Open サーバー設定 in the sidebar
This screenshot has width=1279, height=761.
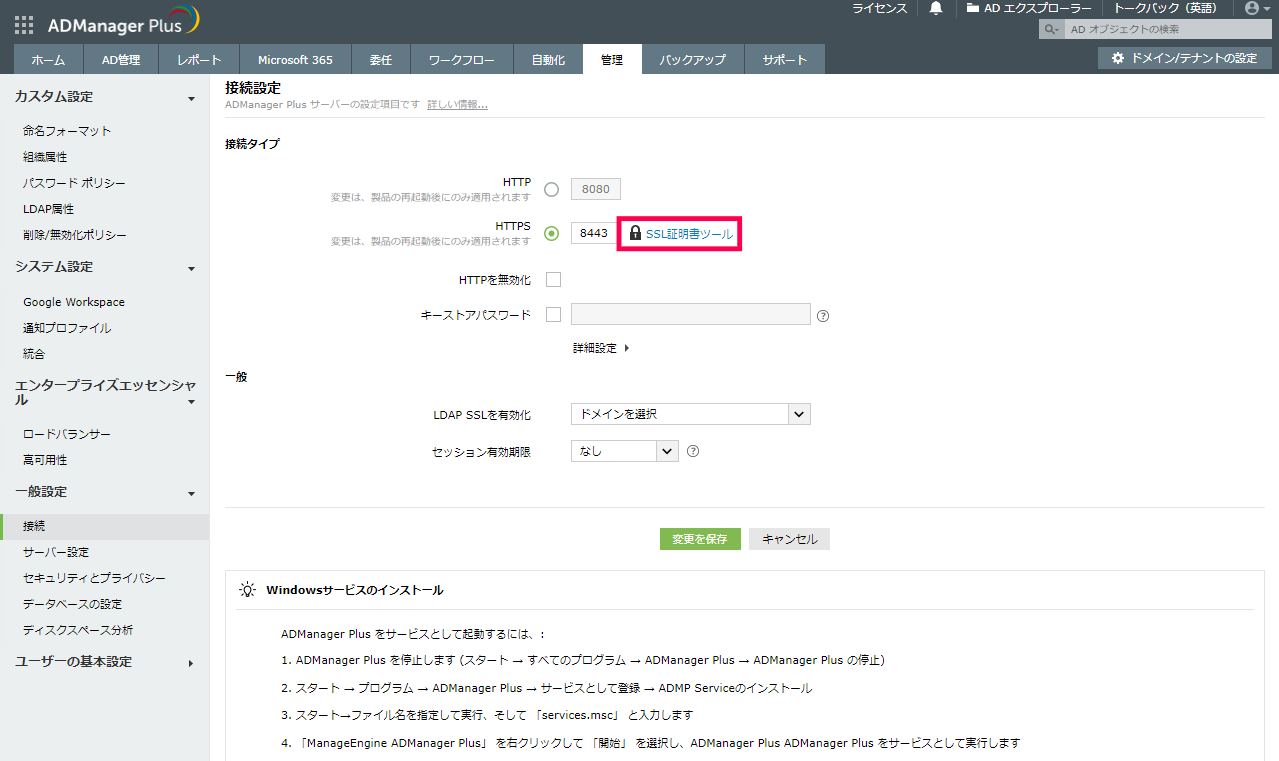tap(56, 552)
